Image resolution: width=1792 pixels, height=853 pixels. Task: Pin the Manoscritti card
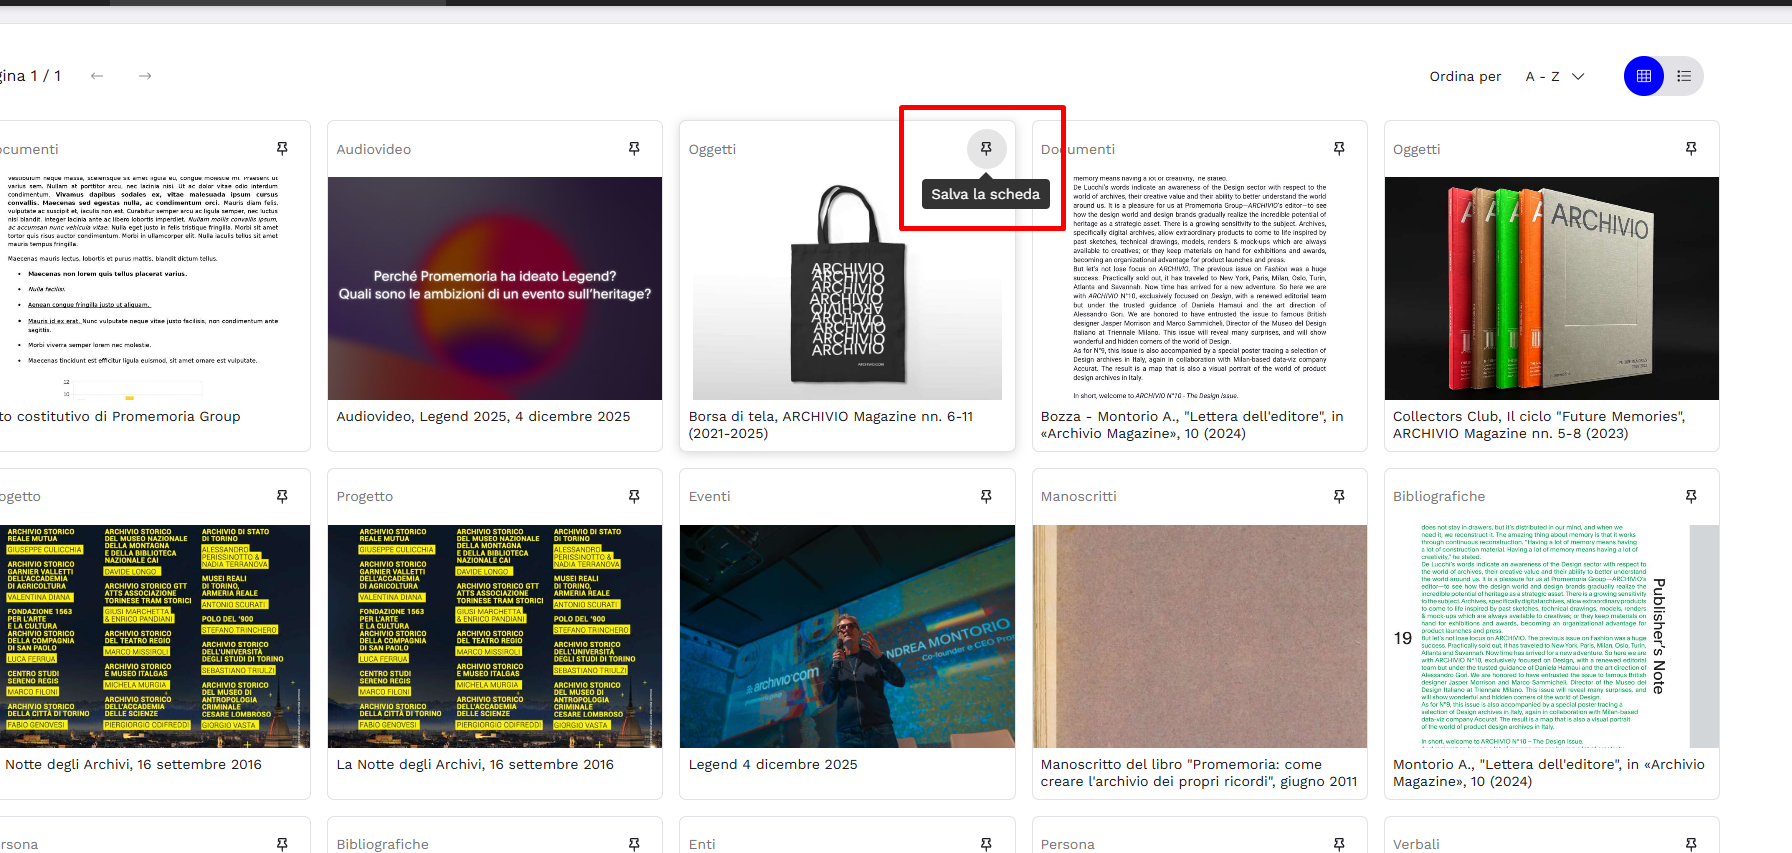point(1339,496)
